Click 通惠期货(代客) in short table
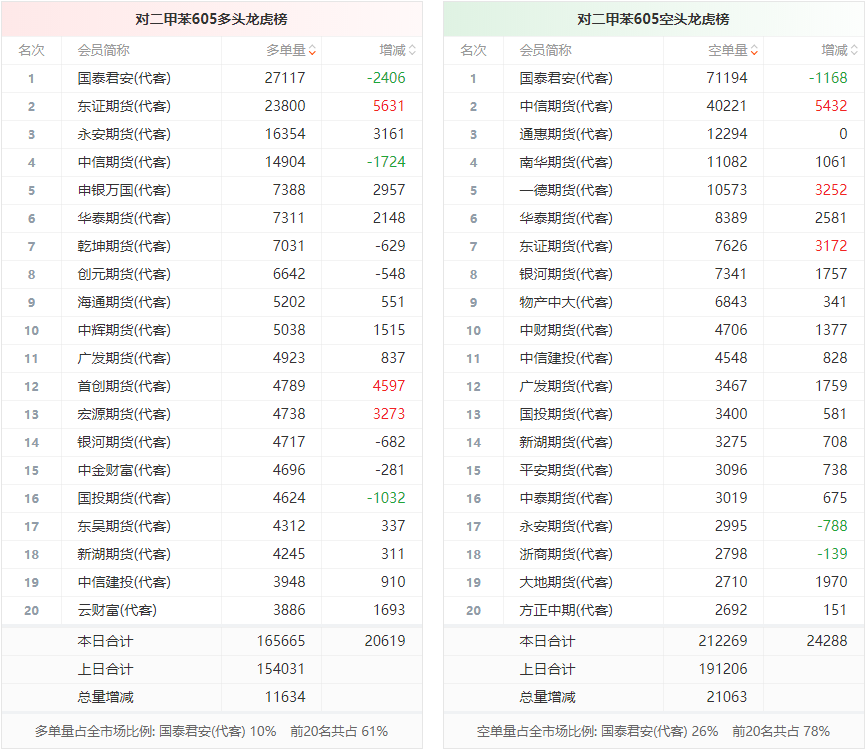 coord(566,134)
